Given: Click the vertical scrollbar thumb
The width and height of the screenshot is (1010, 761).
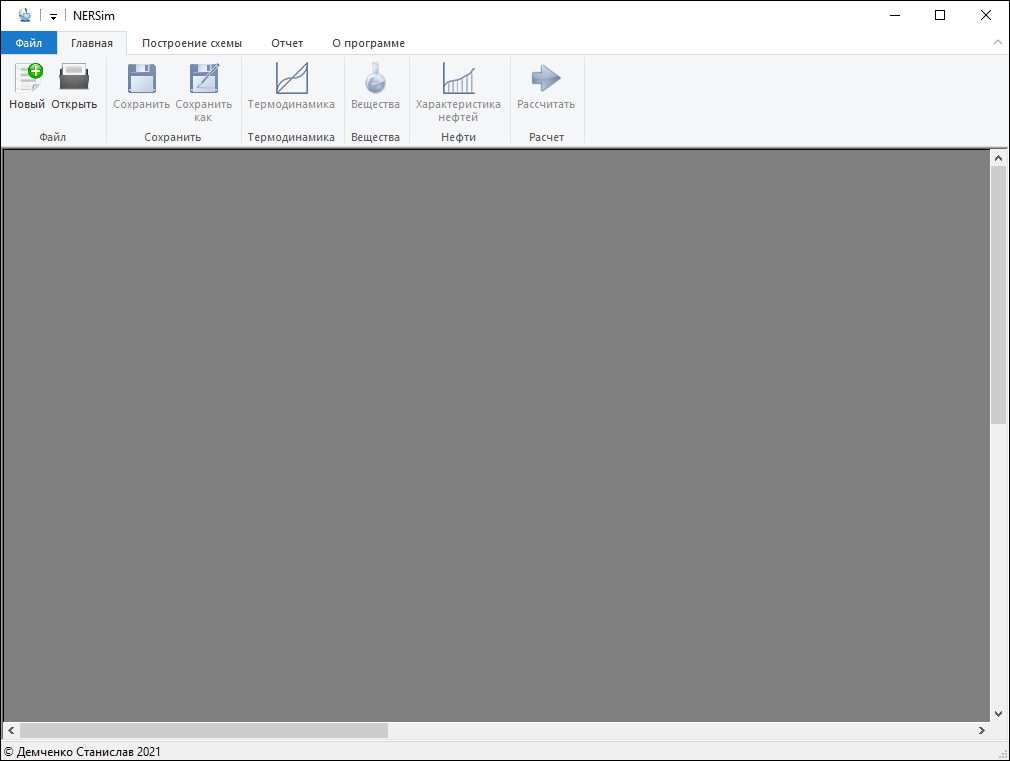Looking at the screenshot, I should [998, 294].
